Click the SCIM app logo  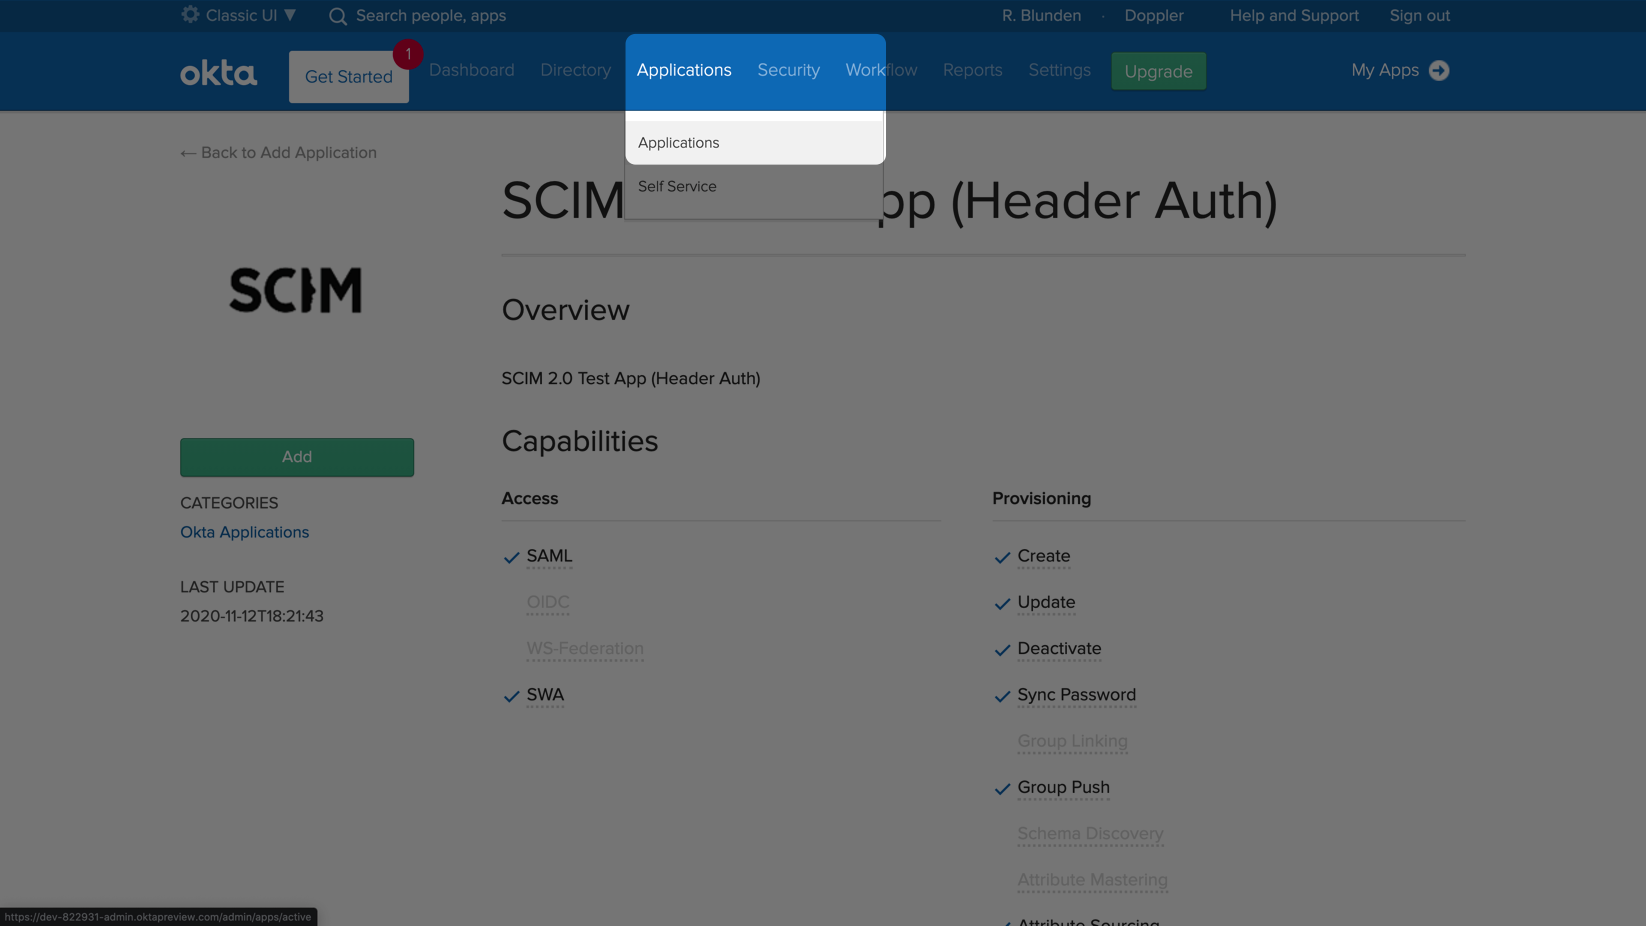(296, 290)
